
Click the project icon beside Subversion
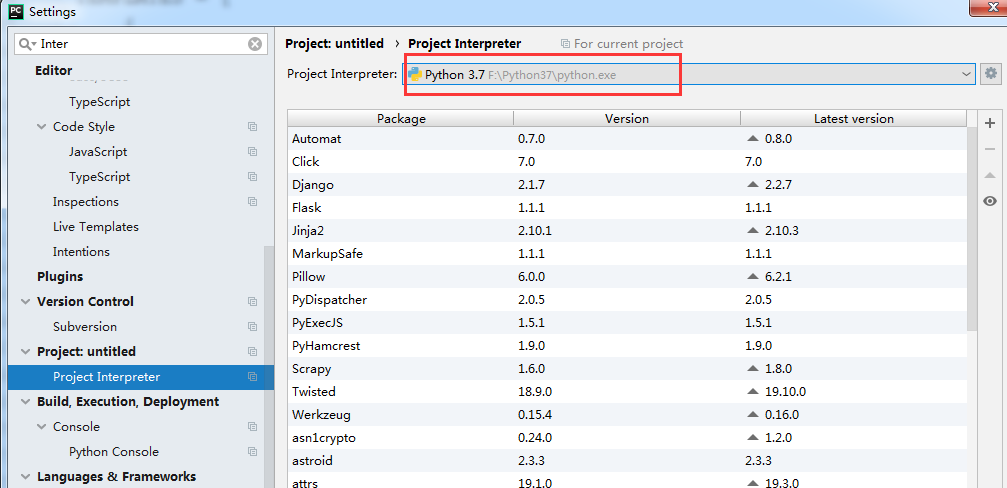pyautogui.click(x=252, y=326)
